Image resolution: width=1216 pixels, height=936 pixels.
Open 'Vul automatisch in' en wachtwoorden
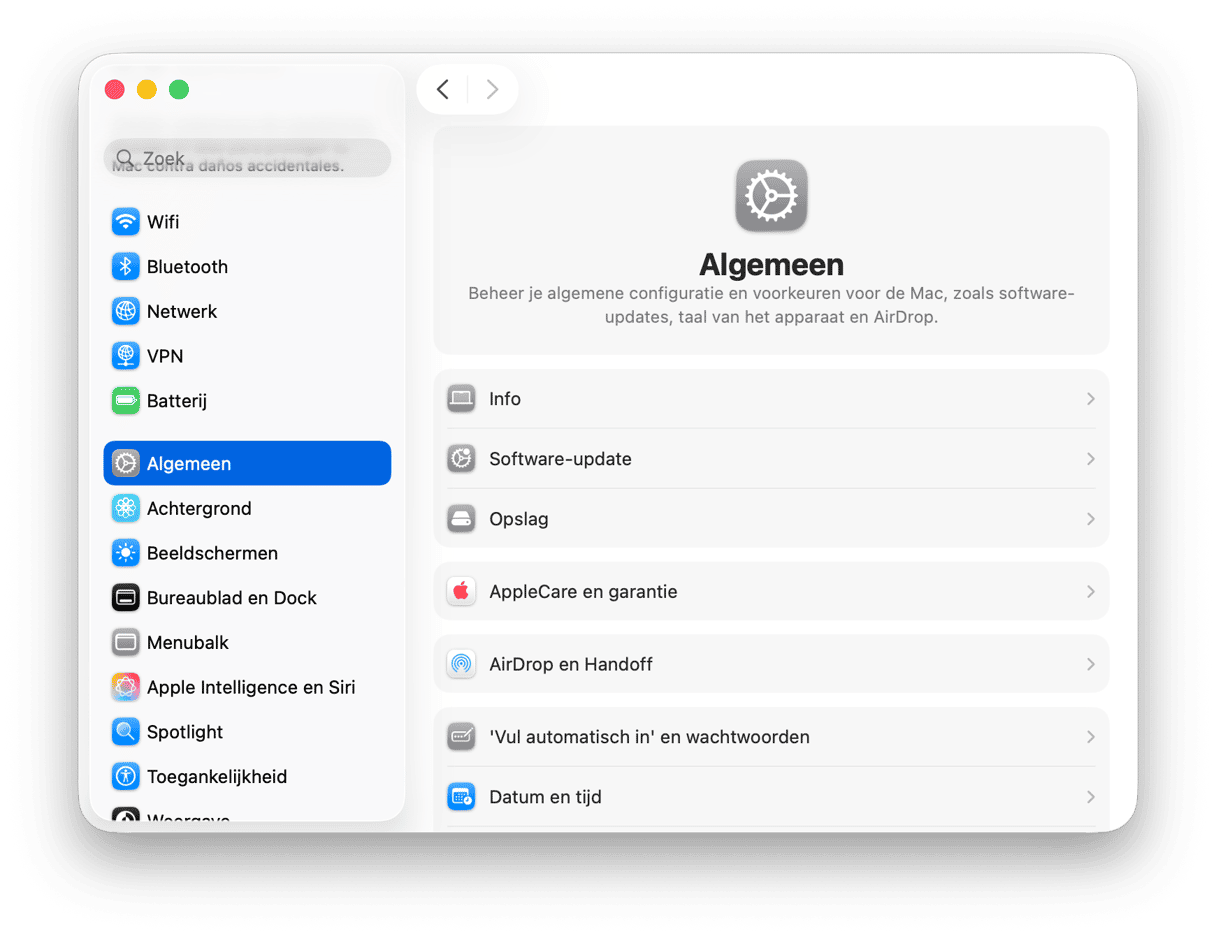click(649, 737)
